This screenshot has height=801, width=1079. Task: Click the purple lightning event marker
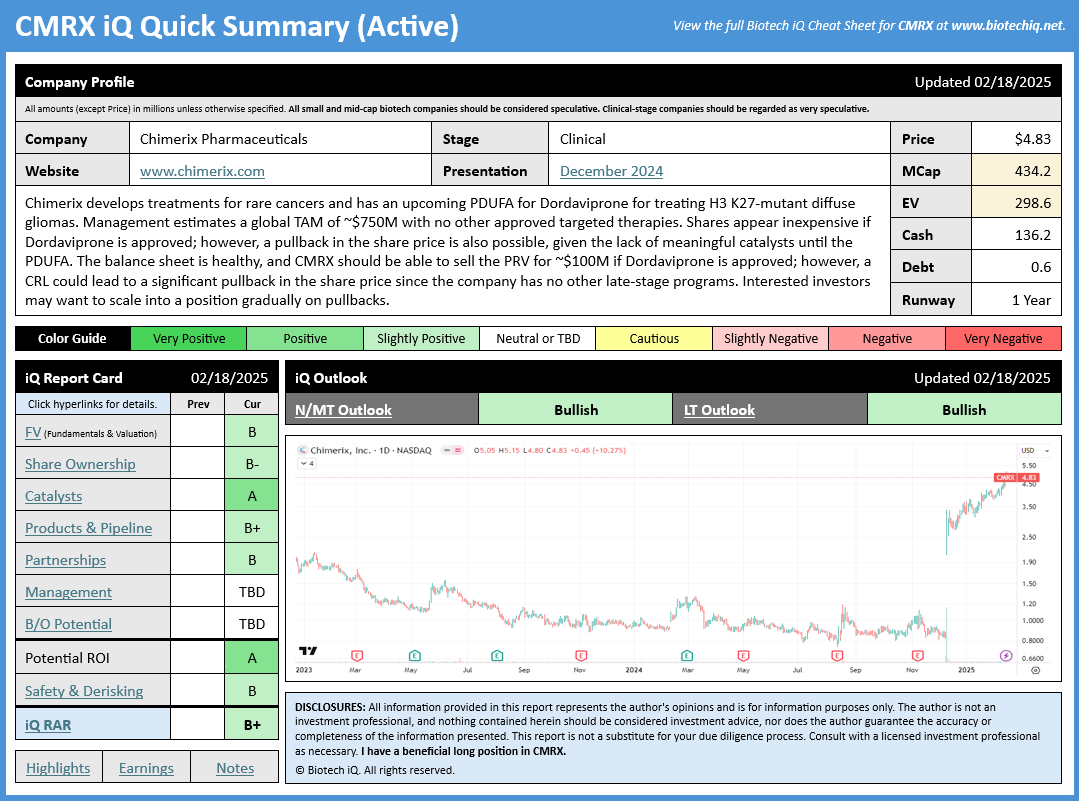coord(1006,656)
